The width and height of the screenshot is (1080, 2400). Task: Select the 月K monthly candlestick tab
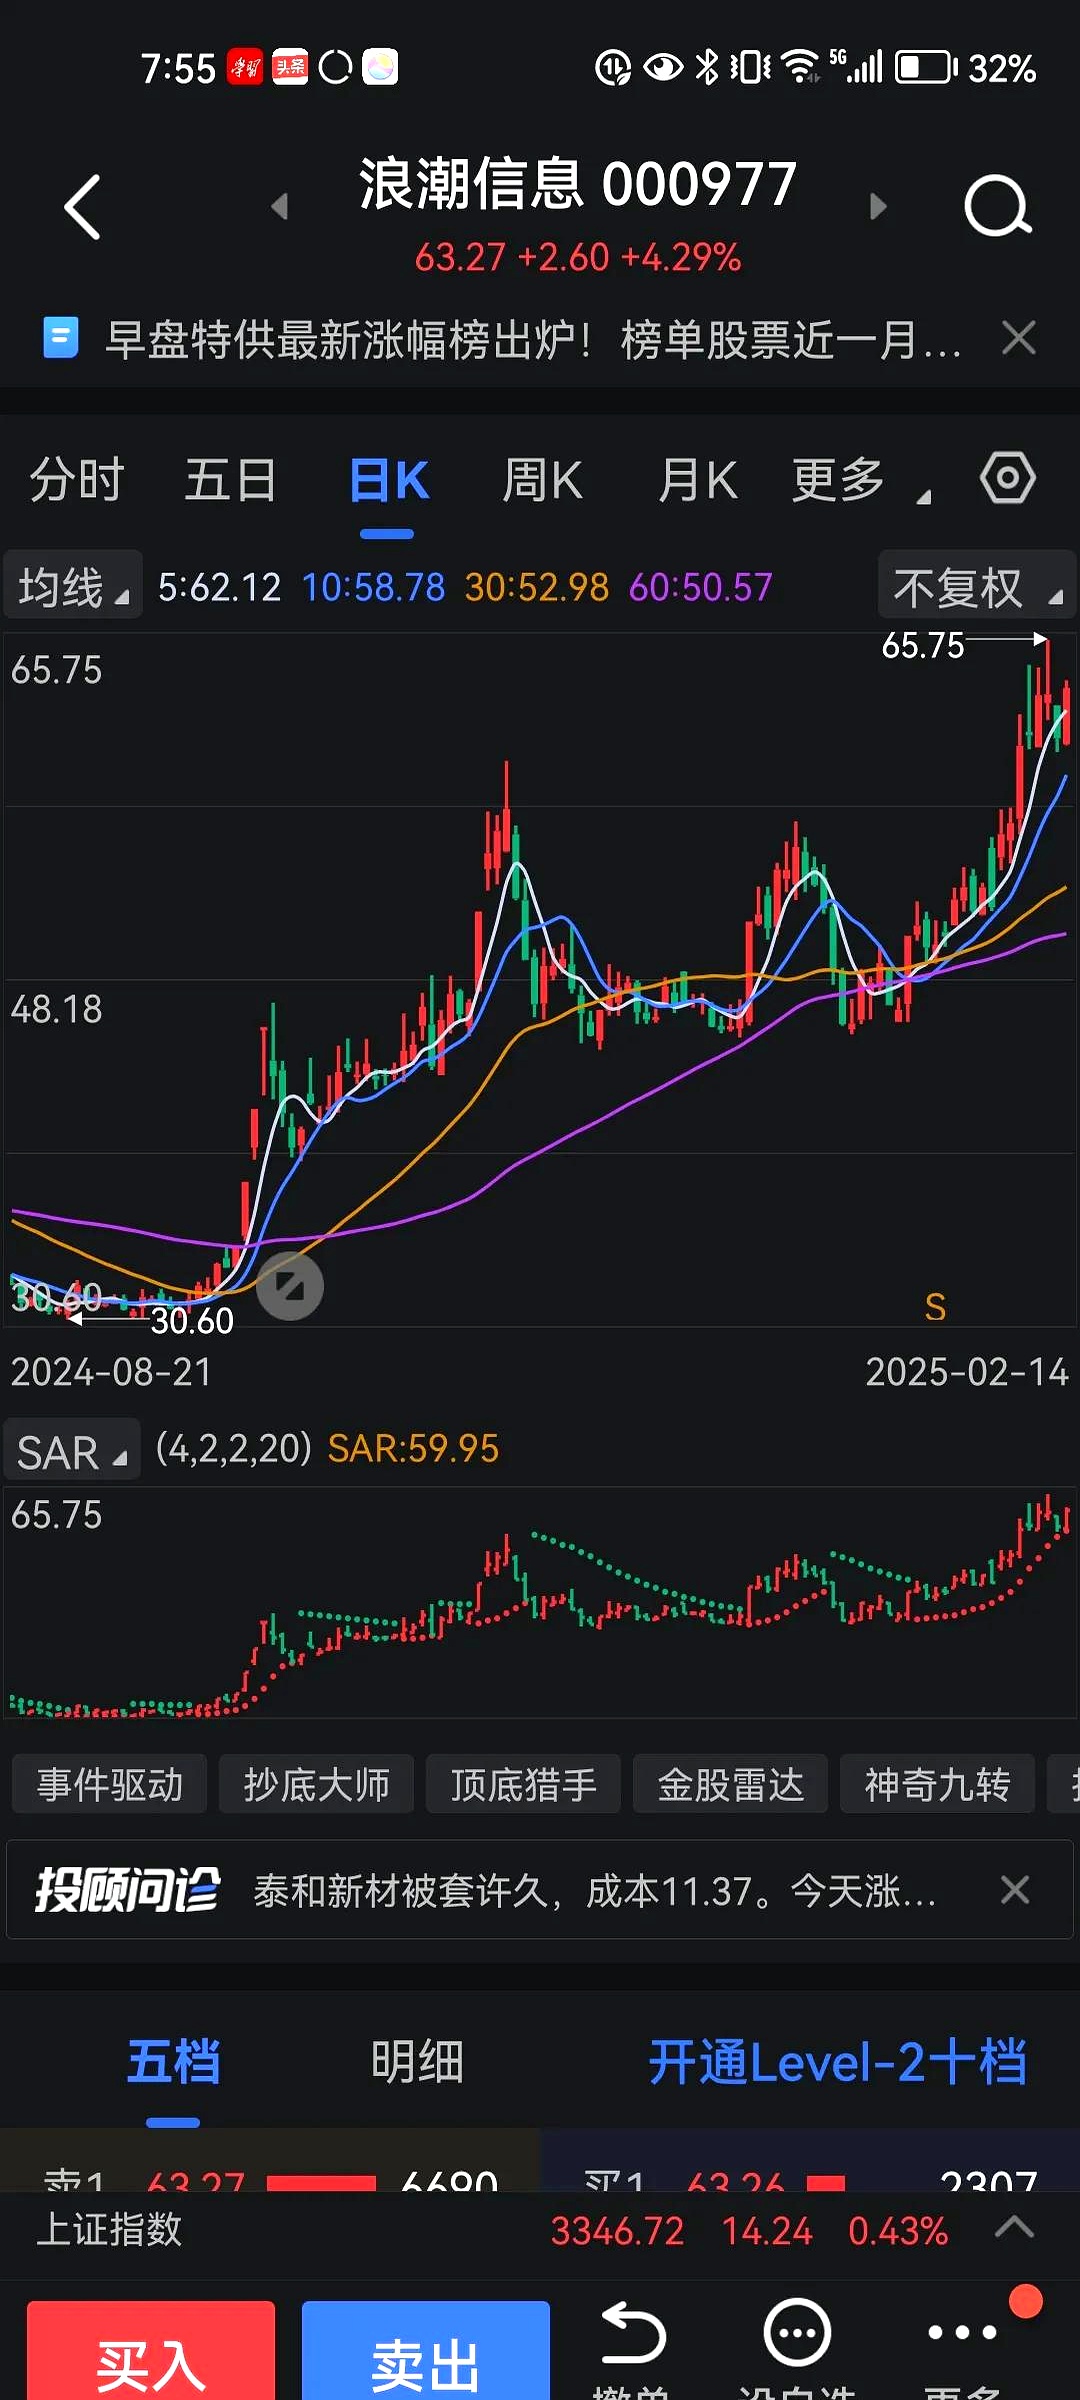coord(698,480)
